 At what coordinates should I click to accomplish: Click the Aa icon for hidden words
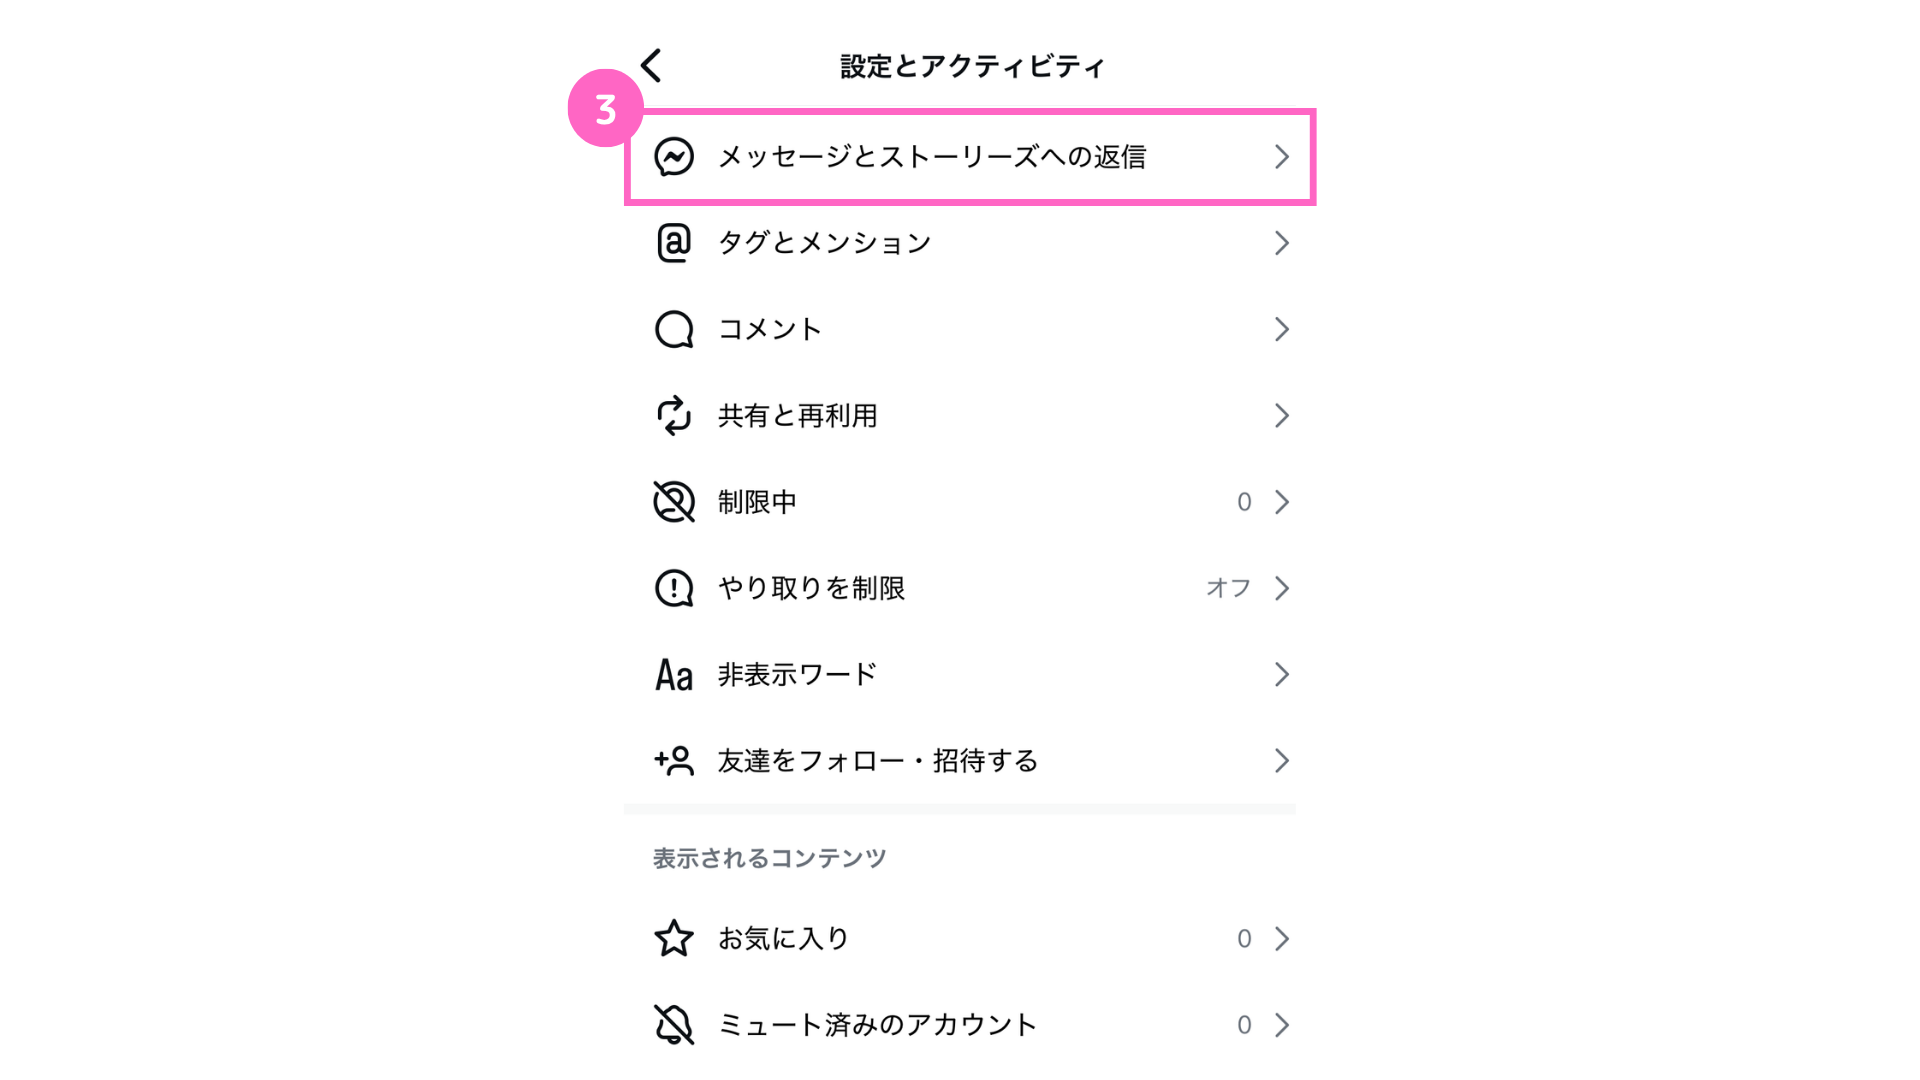point(674,675)
